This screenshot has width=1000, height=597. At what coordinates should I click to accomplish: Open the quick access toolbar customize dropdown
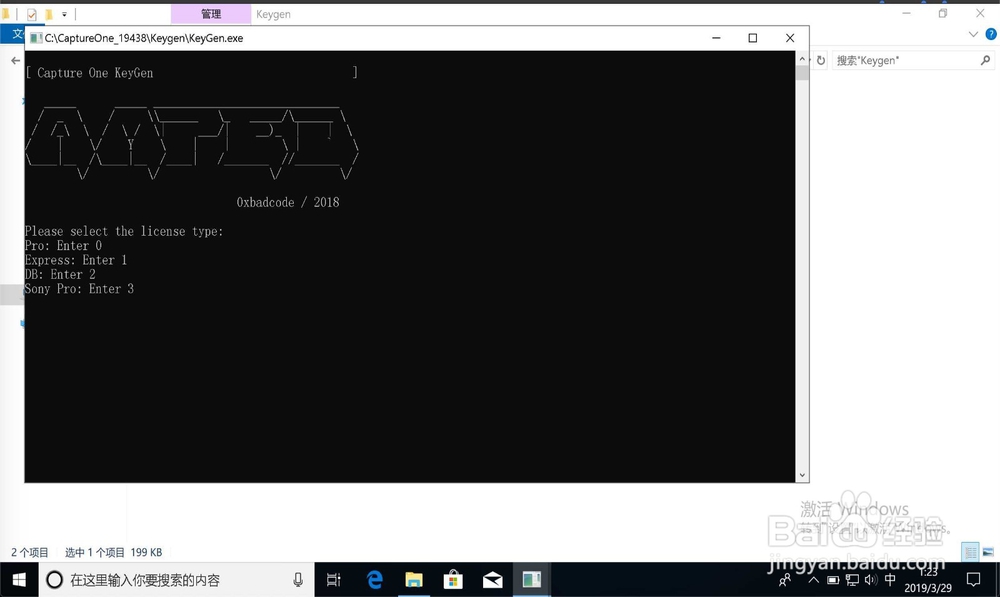64,14
